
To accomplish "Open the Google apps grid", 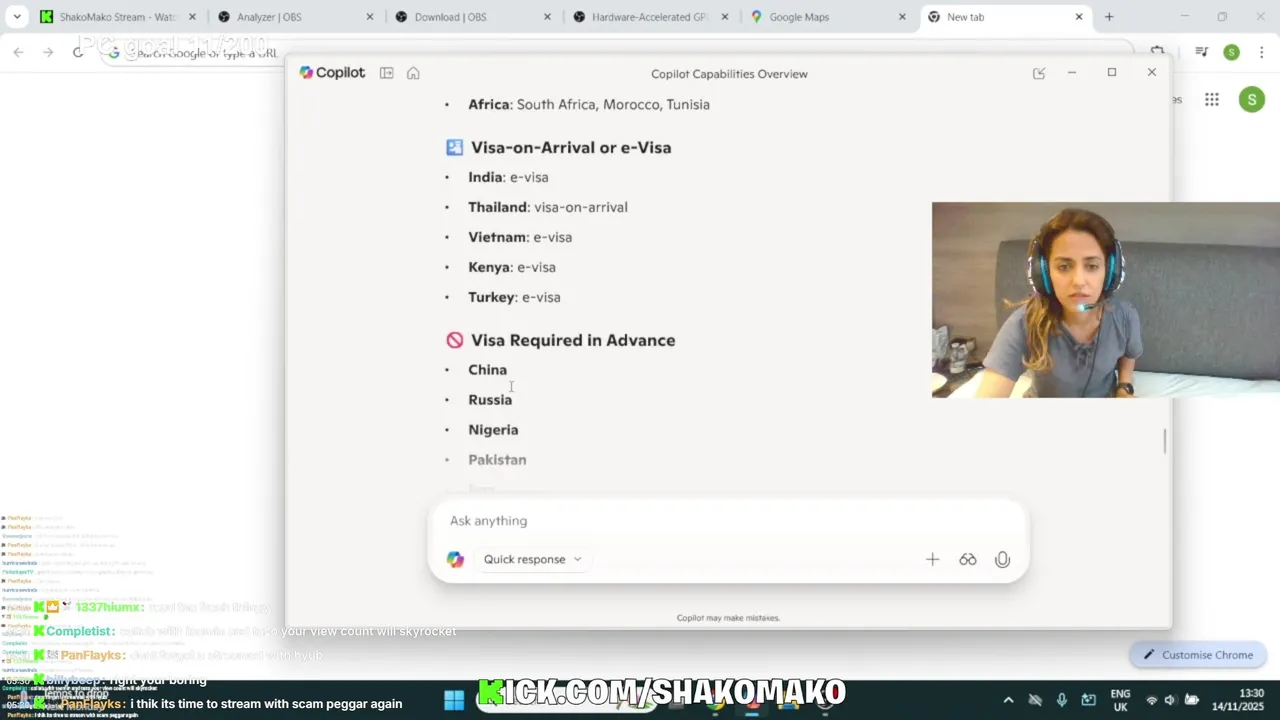I will [x=1212, y=99].
